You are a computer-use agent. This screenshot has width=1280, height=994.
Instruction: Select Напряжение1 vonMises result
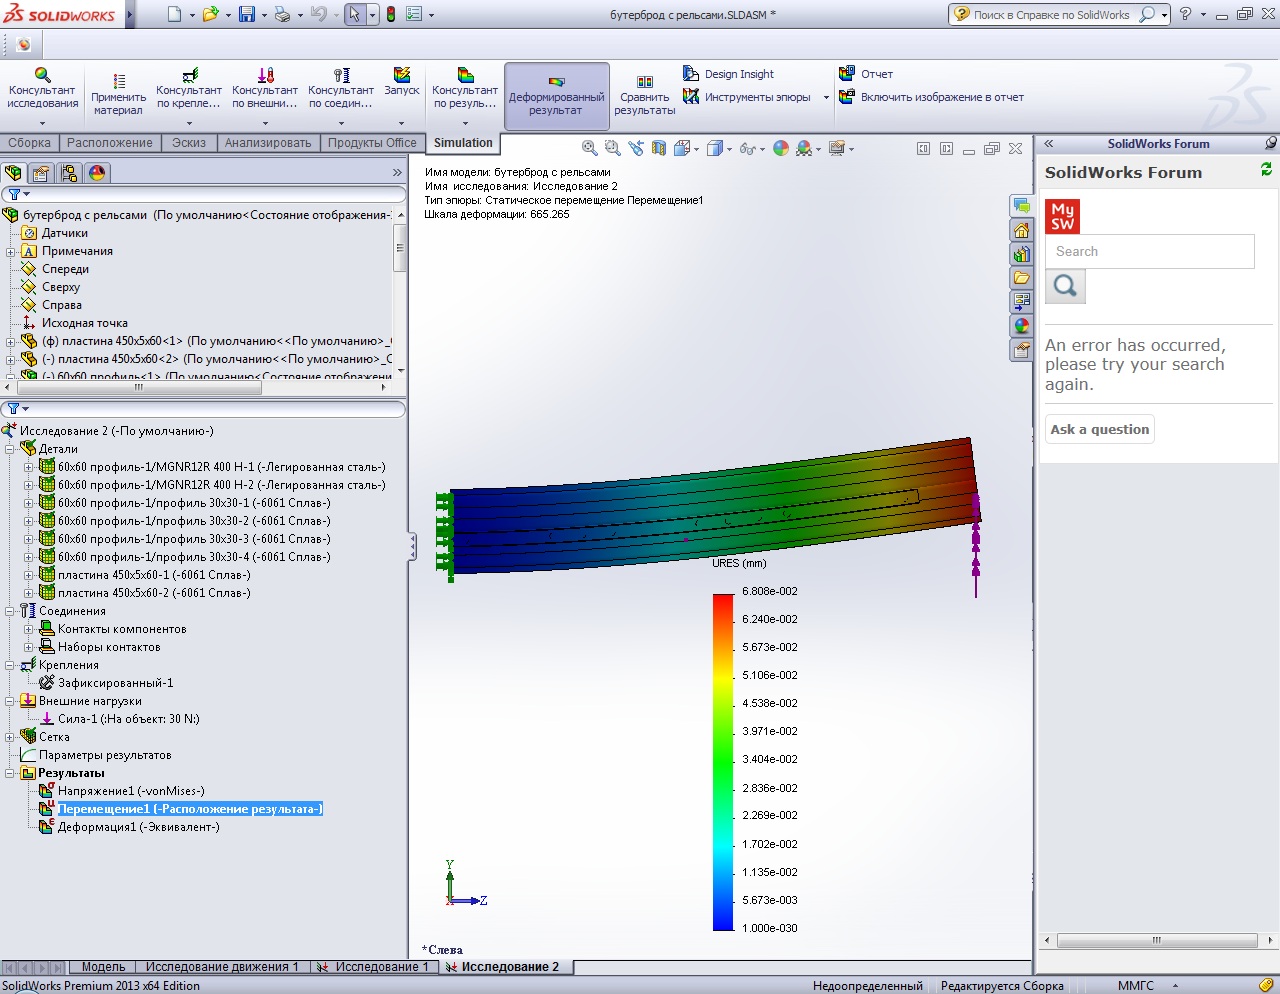click(130, 791)
